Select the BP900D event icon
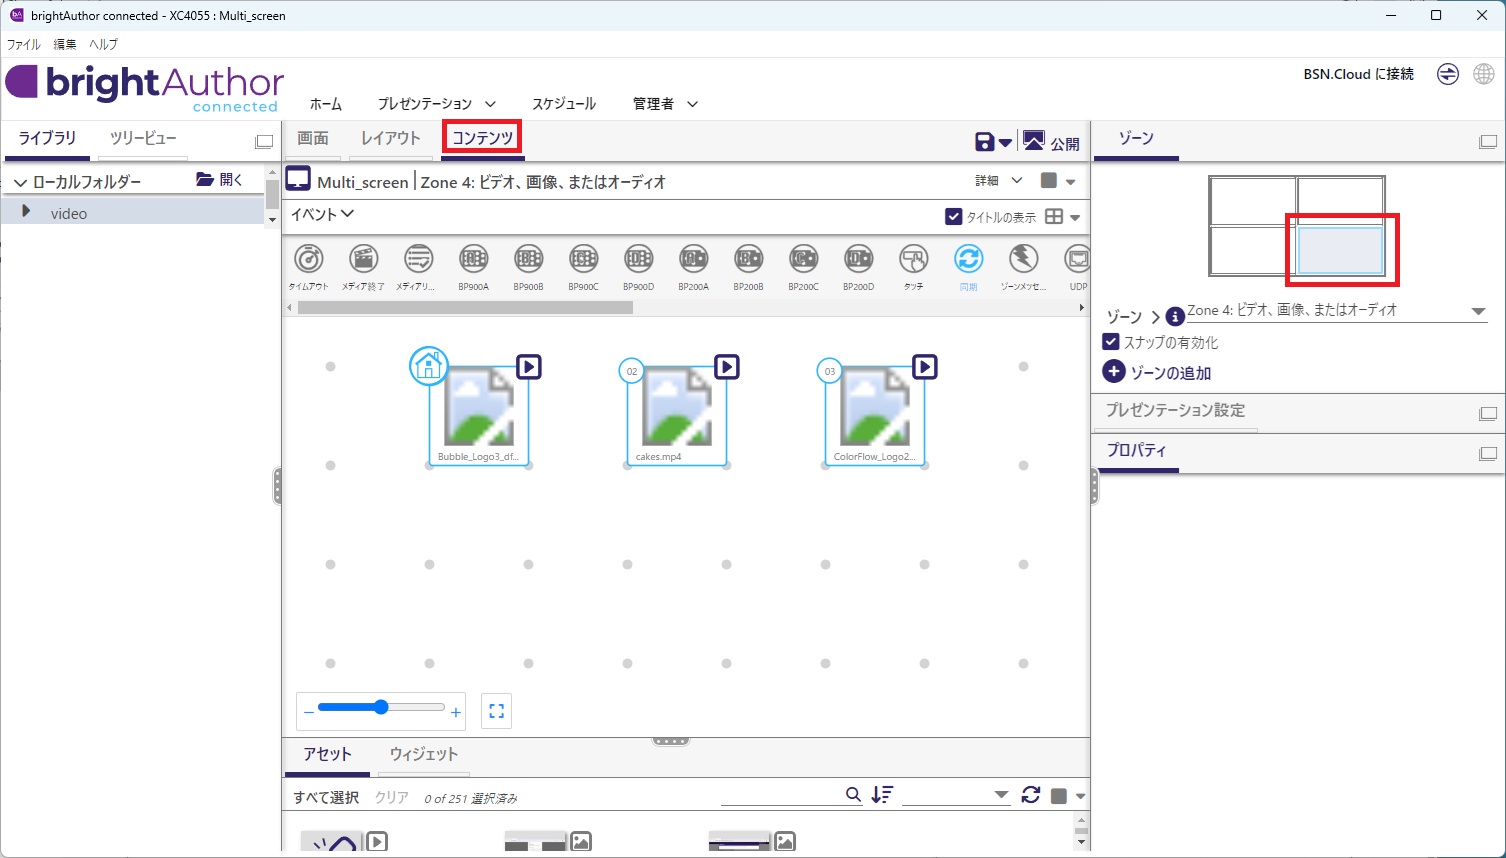The height and width of the screenshot is (858, 1506). pos(639,259)
